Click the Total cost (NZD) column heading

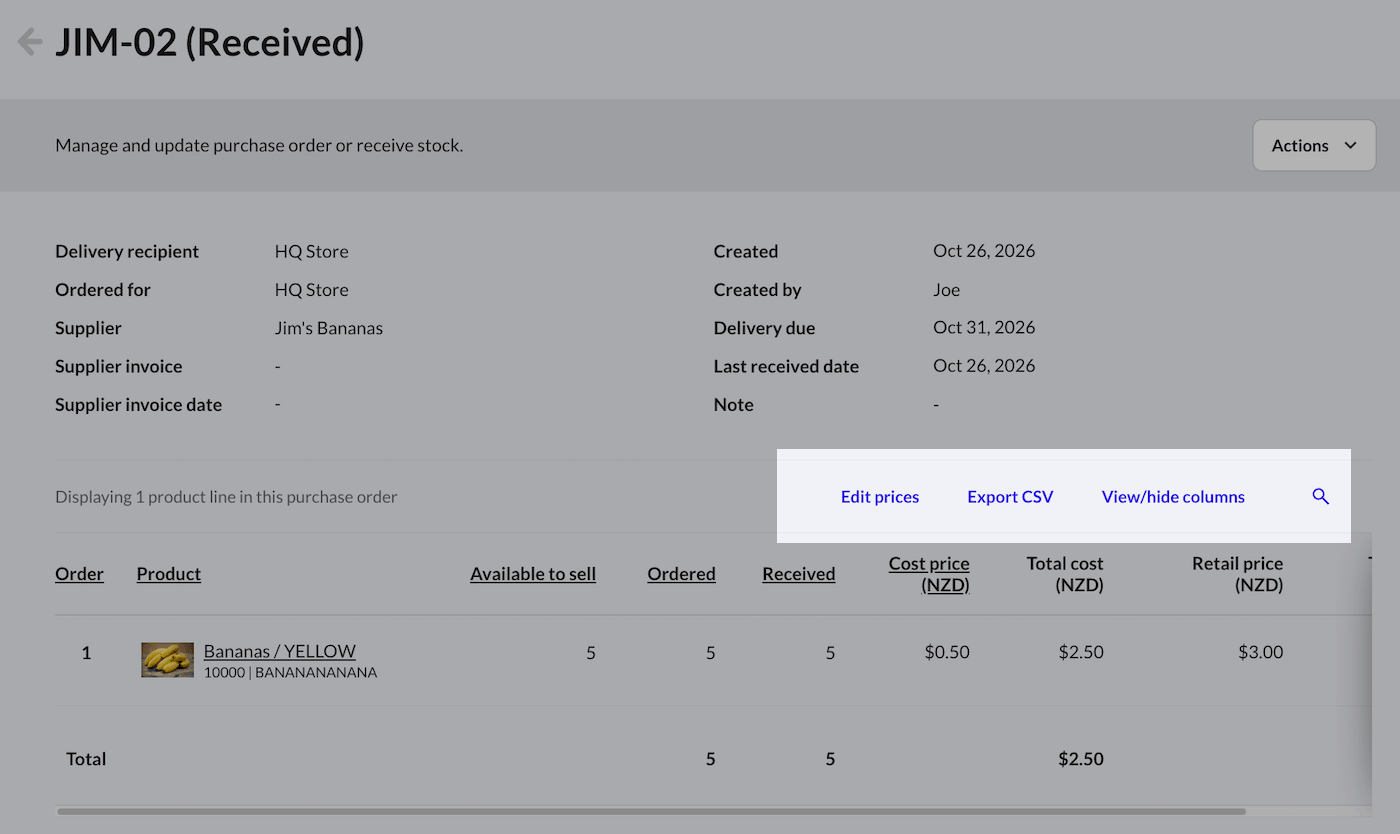point(1065,574)
